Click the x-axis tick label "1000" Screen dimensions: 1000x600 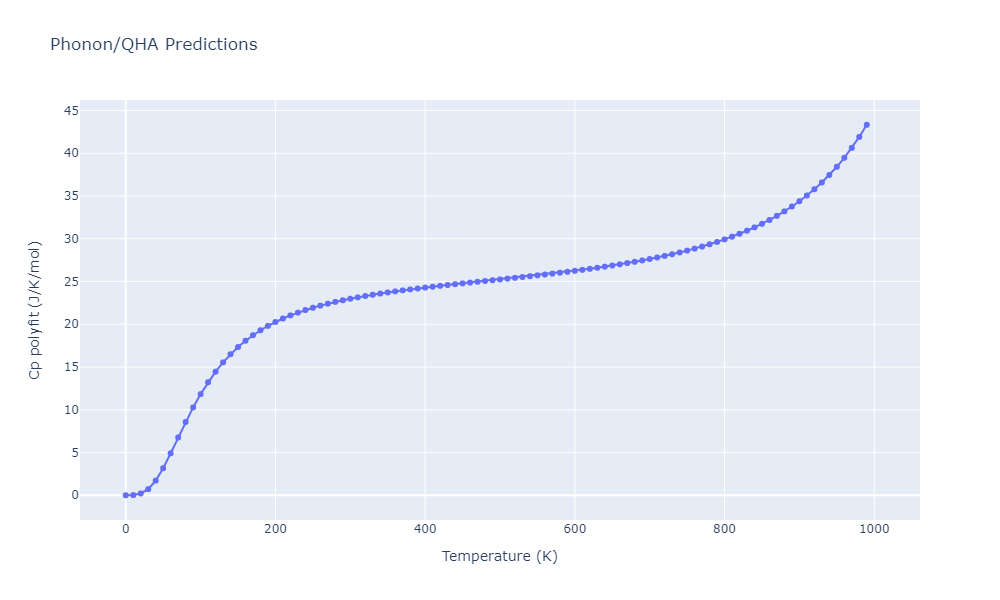pos(874,529)
